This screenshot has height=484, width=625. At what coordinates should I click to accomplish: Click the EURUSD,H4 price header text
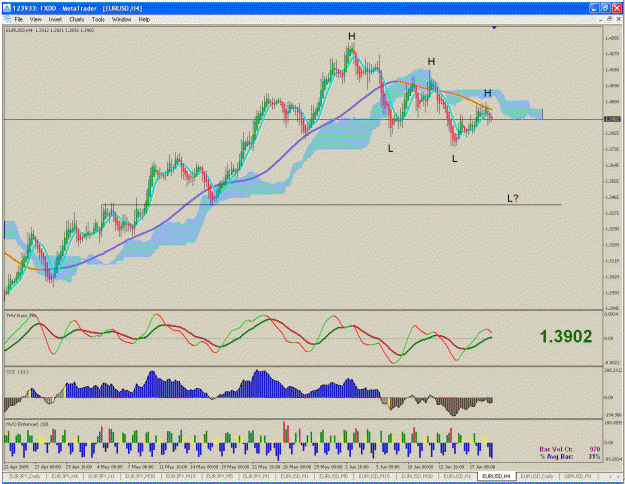50,30
